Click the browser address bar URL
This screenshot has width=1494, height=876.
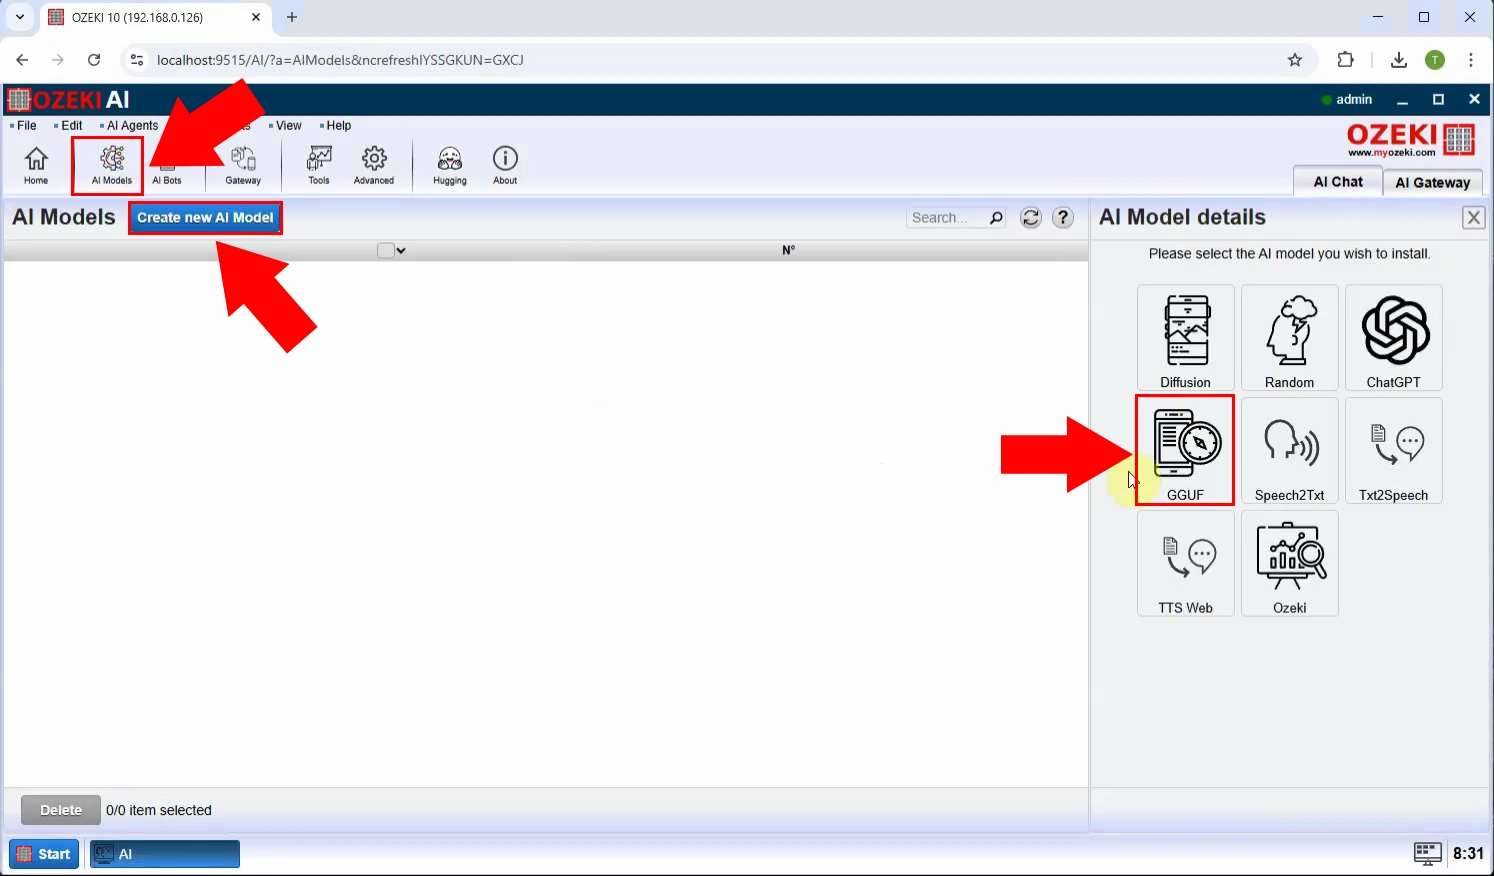[x=340, y=60]
